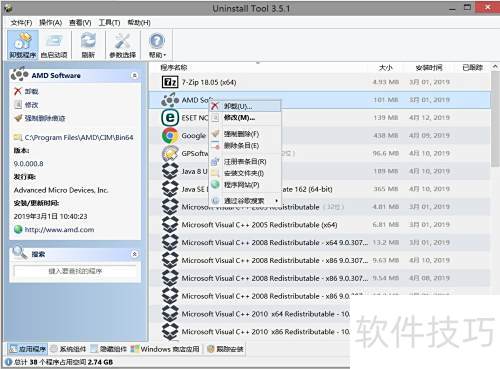Click icon of Visual C++ 2005 Redistributable (x64)
Viewport: 500px width, 369px height.
click(x=170, y=225)
